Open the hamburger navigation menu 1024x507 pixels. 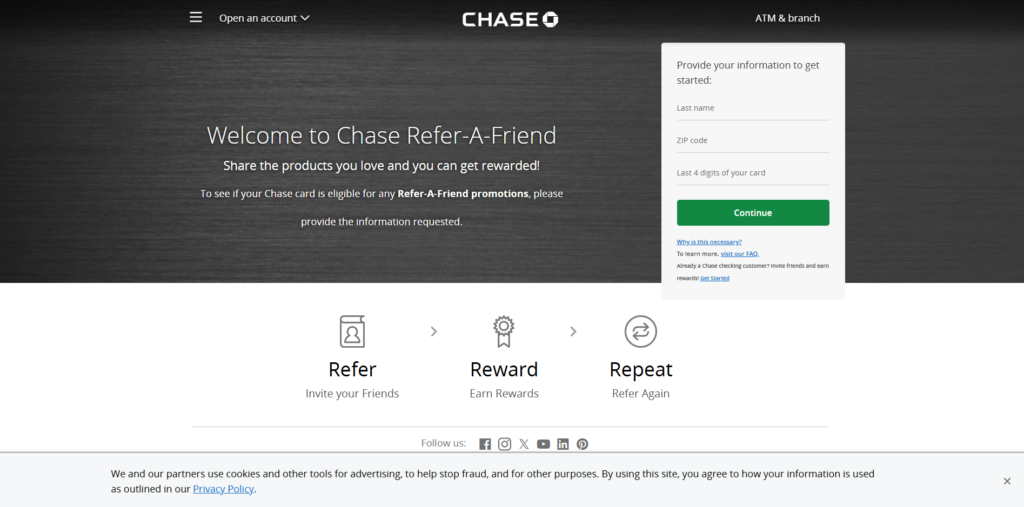point(196,17)
